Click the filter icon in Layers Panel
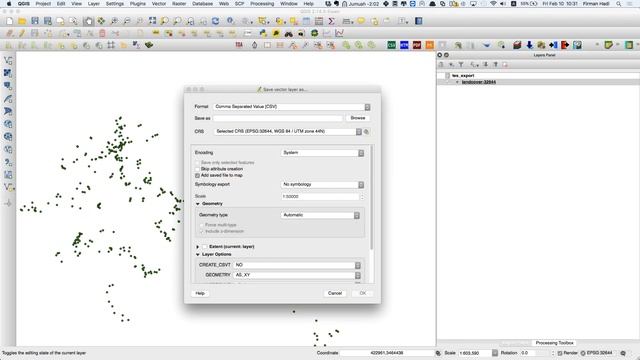Viewport: 640px width, 360px height. pyautogui.click(x=461, y=64)
